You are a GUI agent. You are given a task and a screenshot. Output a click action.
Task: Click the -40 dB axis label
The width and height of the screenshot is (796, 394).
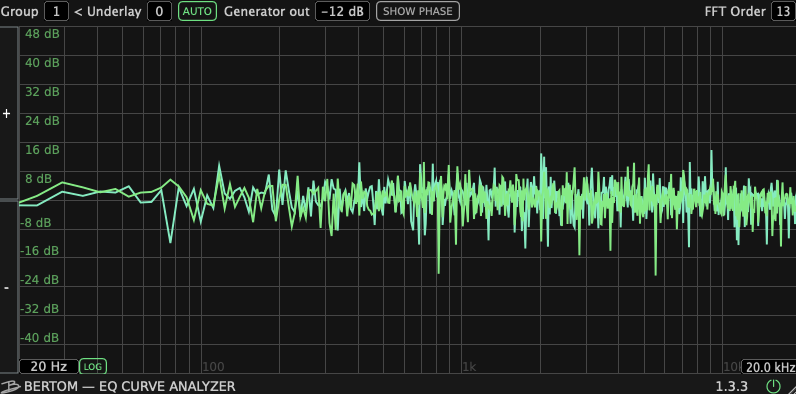tap(40, 338)
